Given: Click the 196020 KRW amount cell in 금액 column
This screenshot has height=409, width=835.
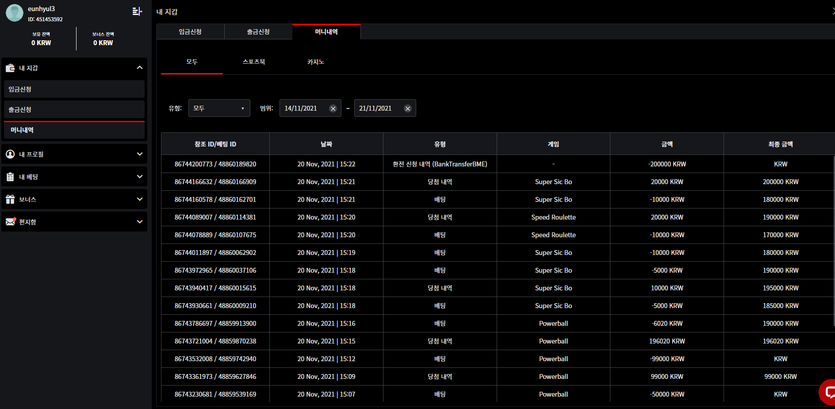Looking at the screenshot, I should point(667,341).
